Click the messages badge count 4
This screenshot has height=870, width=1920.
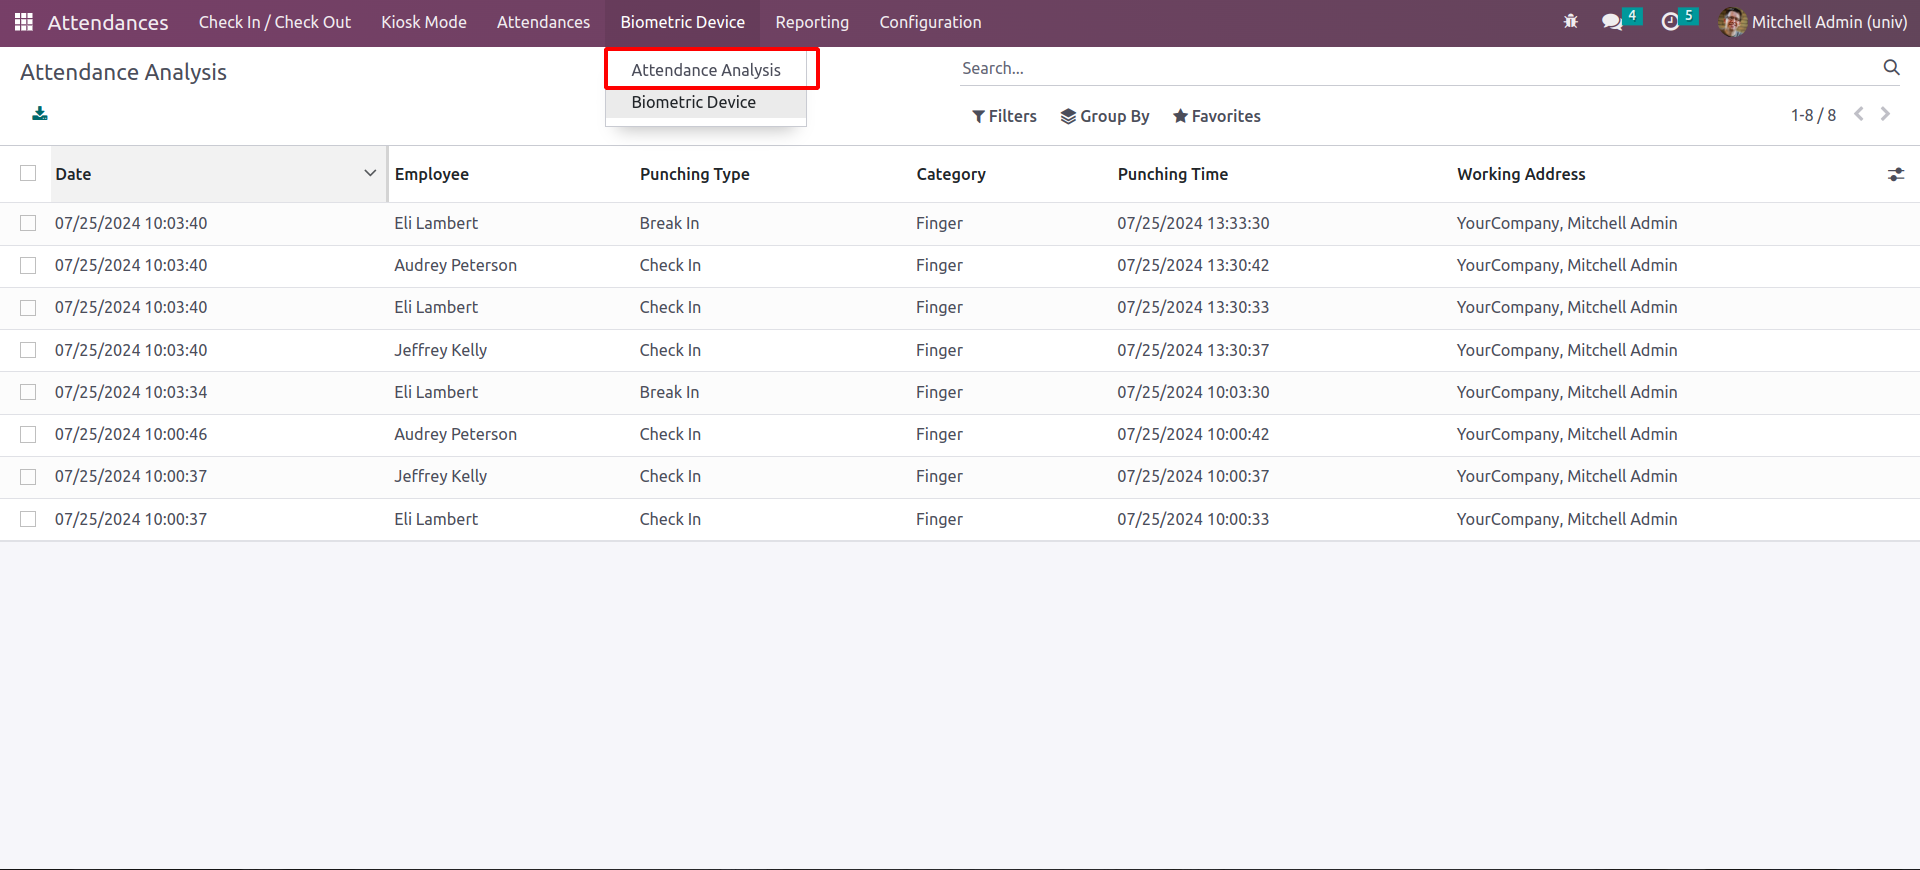[1632, 15]
